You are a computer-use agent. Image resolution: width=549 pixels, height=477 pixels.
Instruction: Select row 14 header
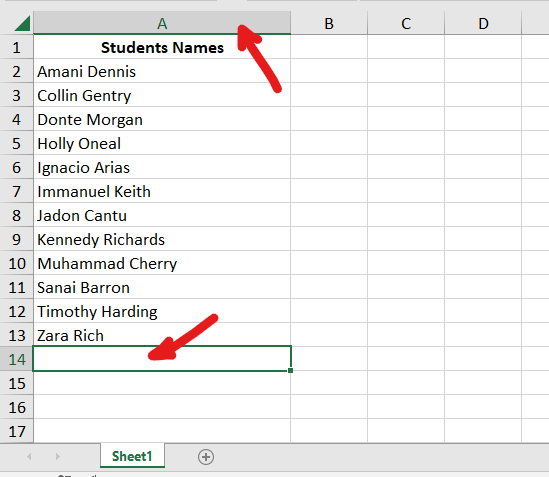(16, 359)
